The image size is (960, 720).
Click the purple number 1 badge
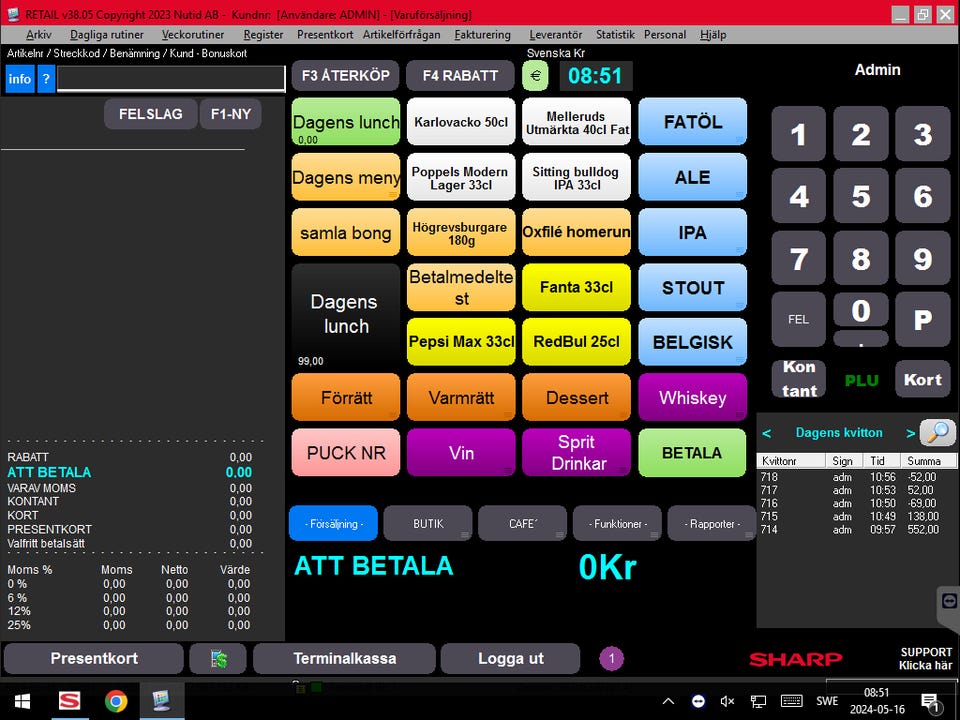[611, 658]
